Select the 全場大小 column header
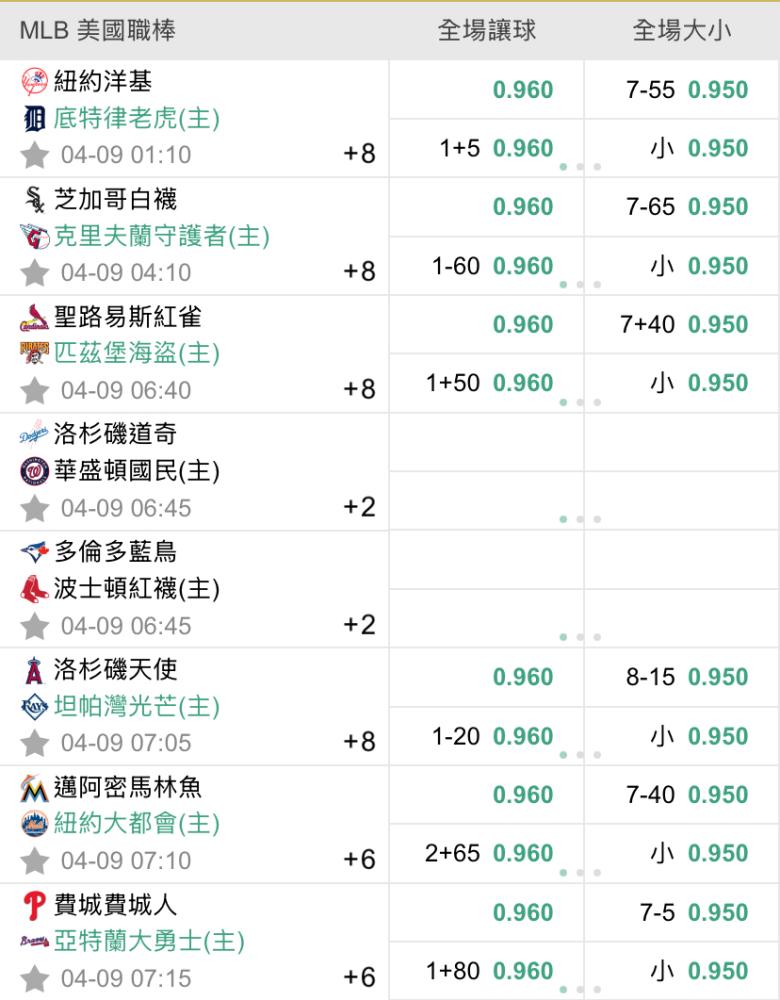The height and width of the screenshot is (1000, 780). click(681, 31)
